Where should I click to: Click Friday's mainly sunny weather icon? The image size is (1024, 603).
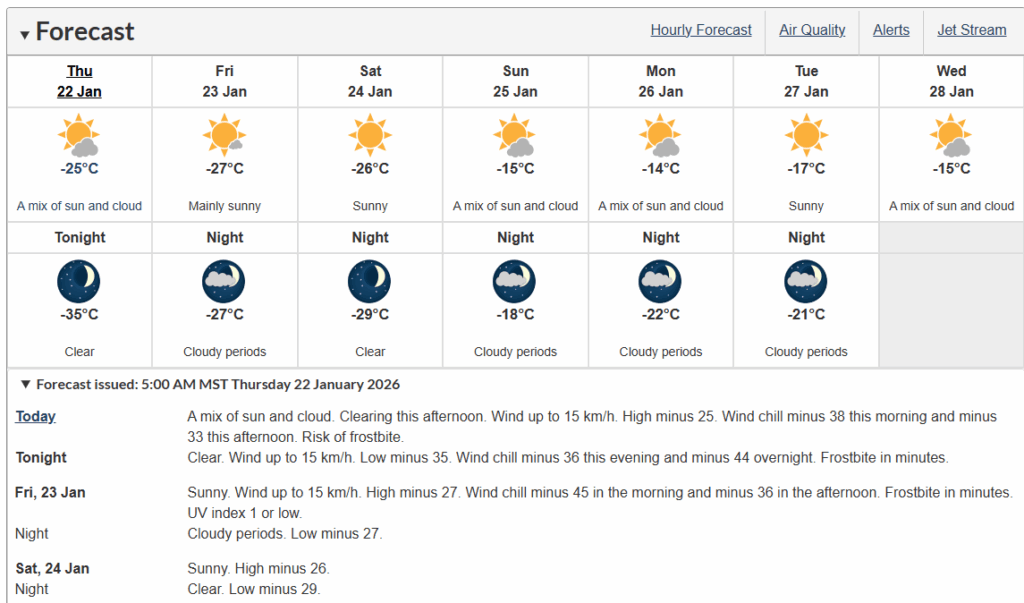tap(224, 135)
